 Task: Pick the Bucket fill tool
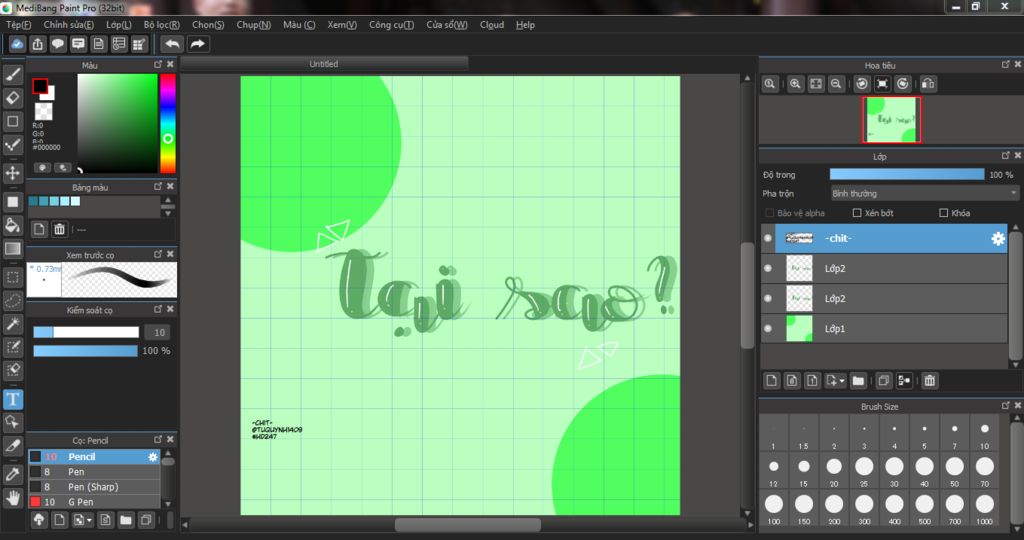(x=12, y=225)
